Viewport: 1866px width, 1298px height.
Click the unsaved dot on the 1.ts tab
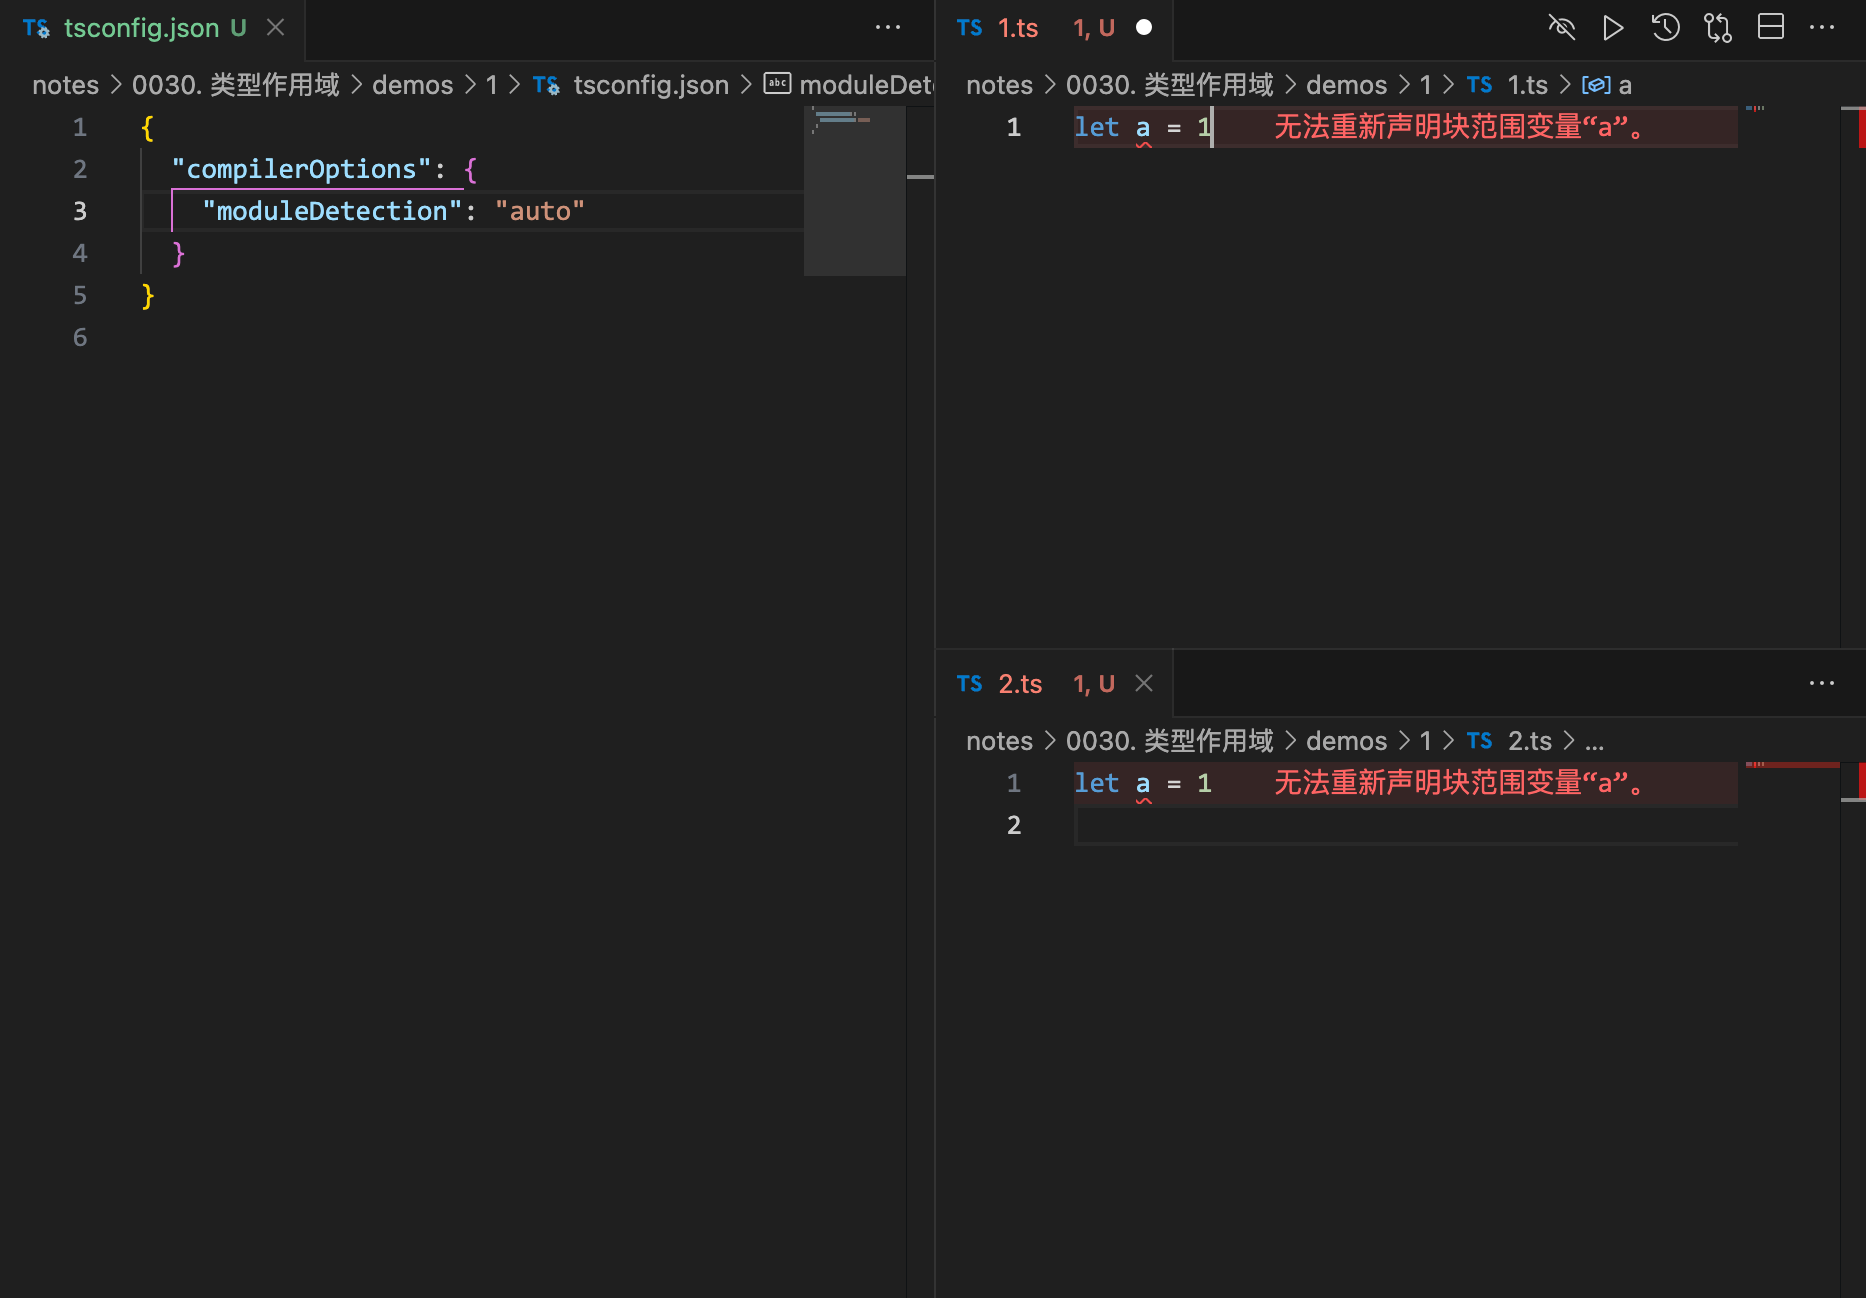(1144, 28)
